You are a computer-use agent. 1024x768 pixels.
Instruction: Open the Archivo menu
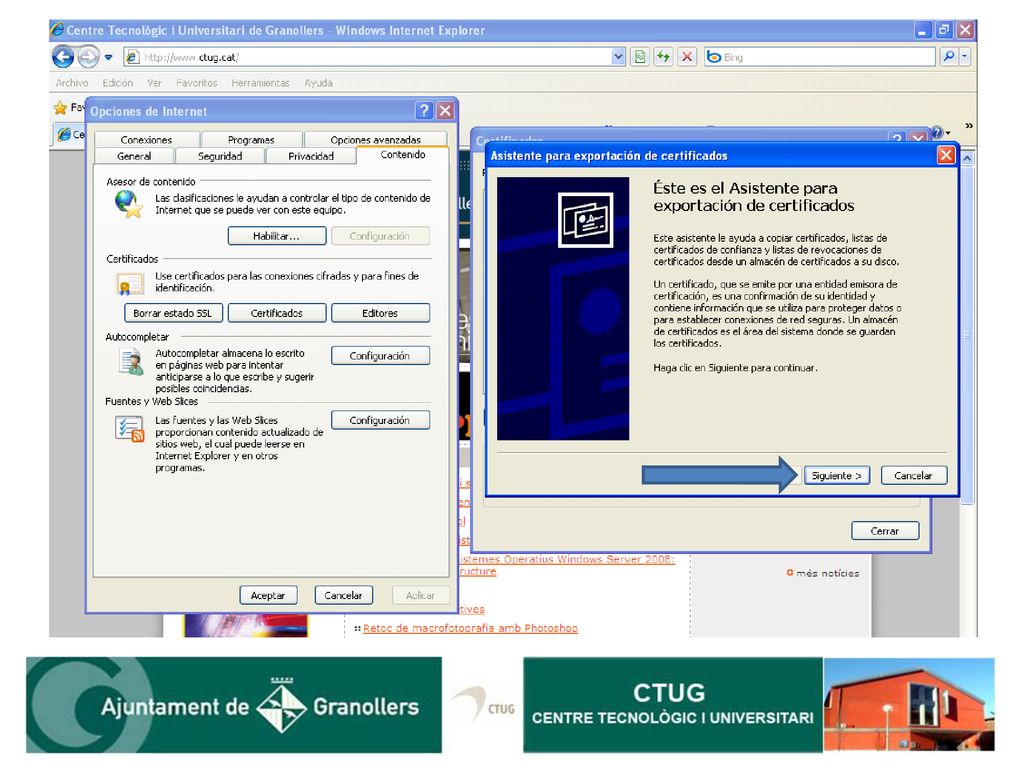pyautogui.click(x=72, y=83)
